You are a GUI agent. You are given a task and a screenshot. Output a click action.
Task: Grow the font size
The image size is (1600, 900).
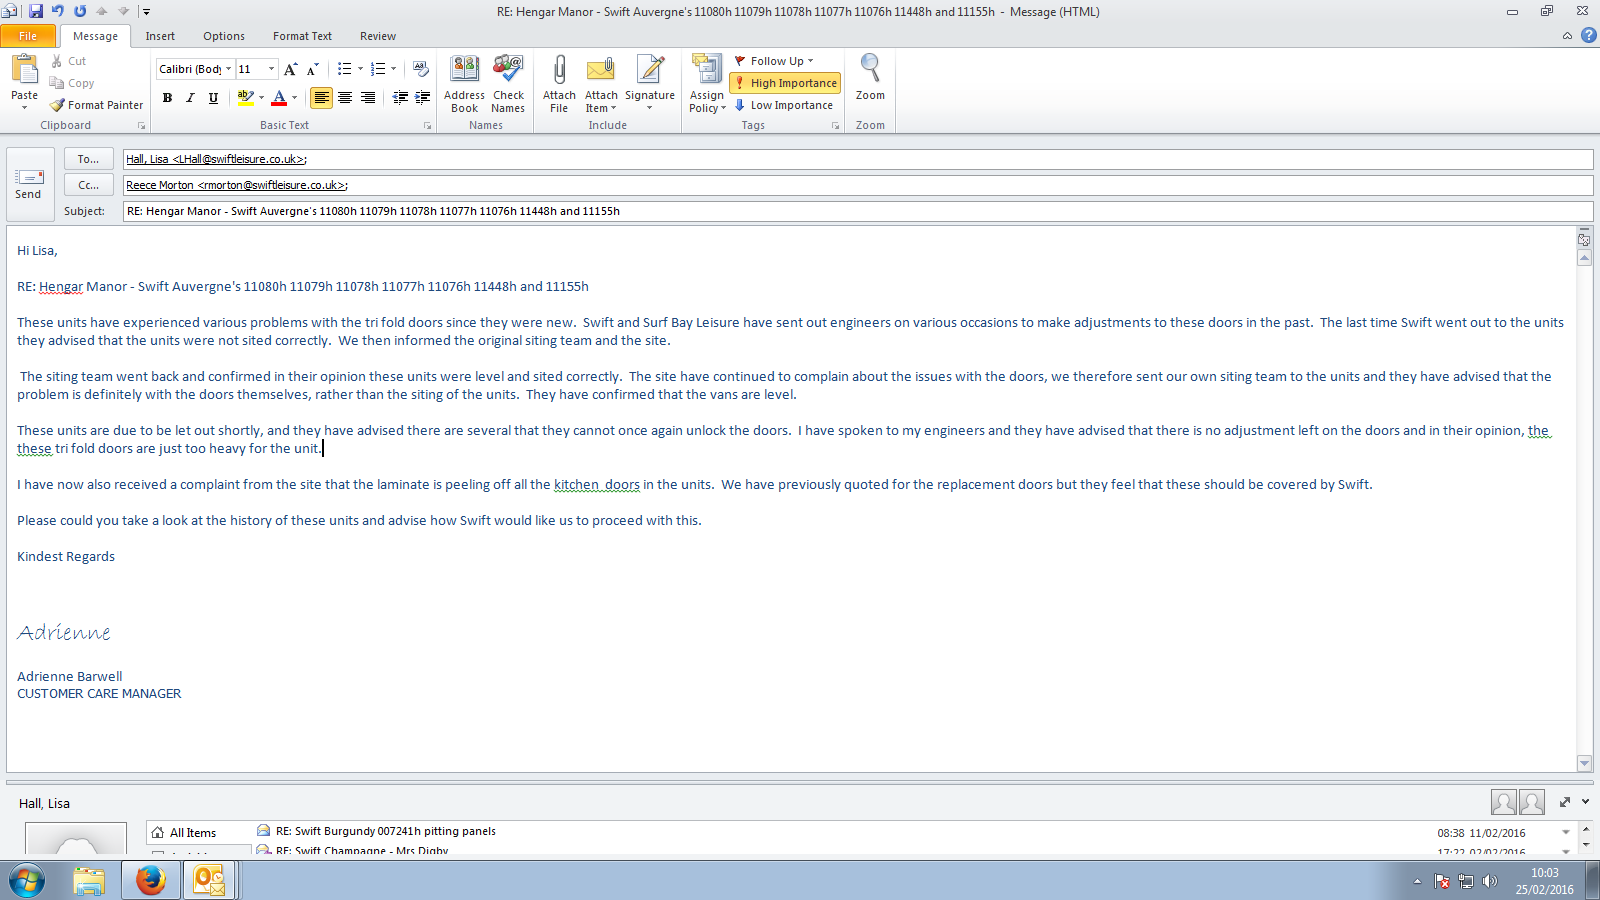[290, 69]
